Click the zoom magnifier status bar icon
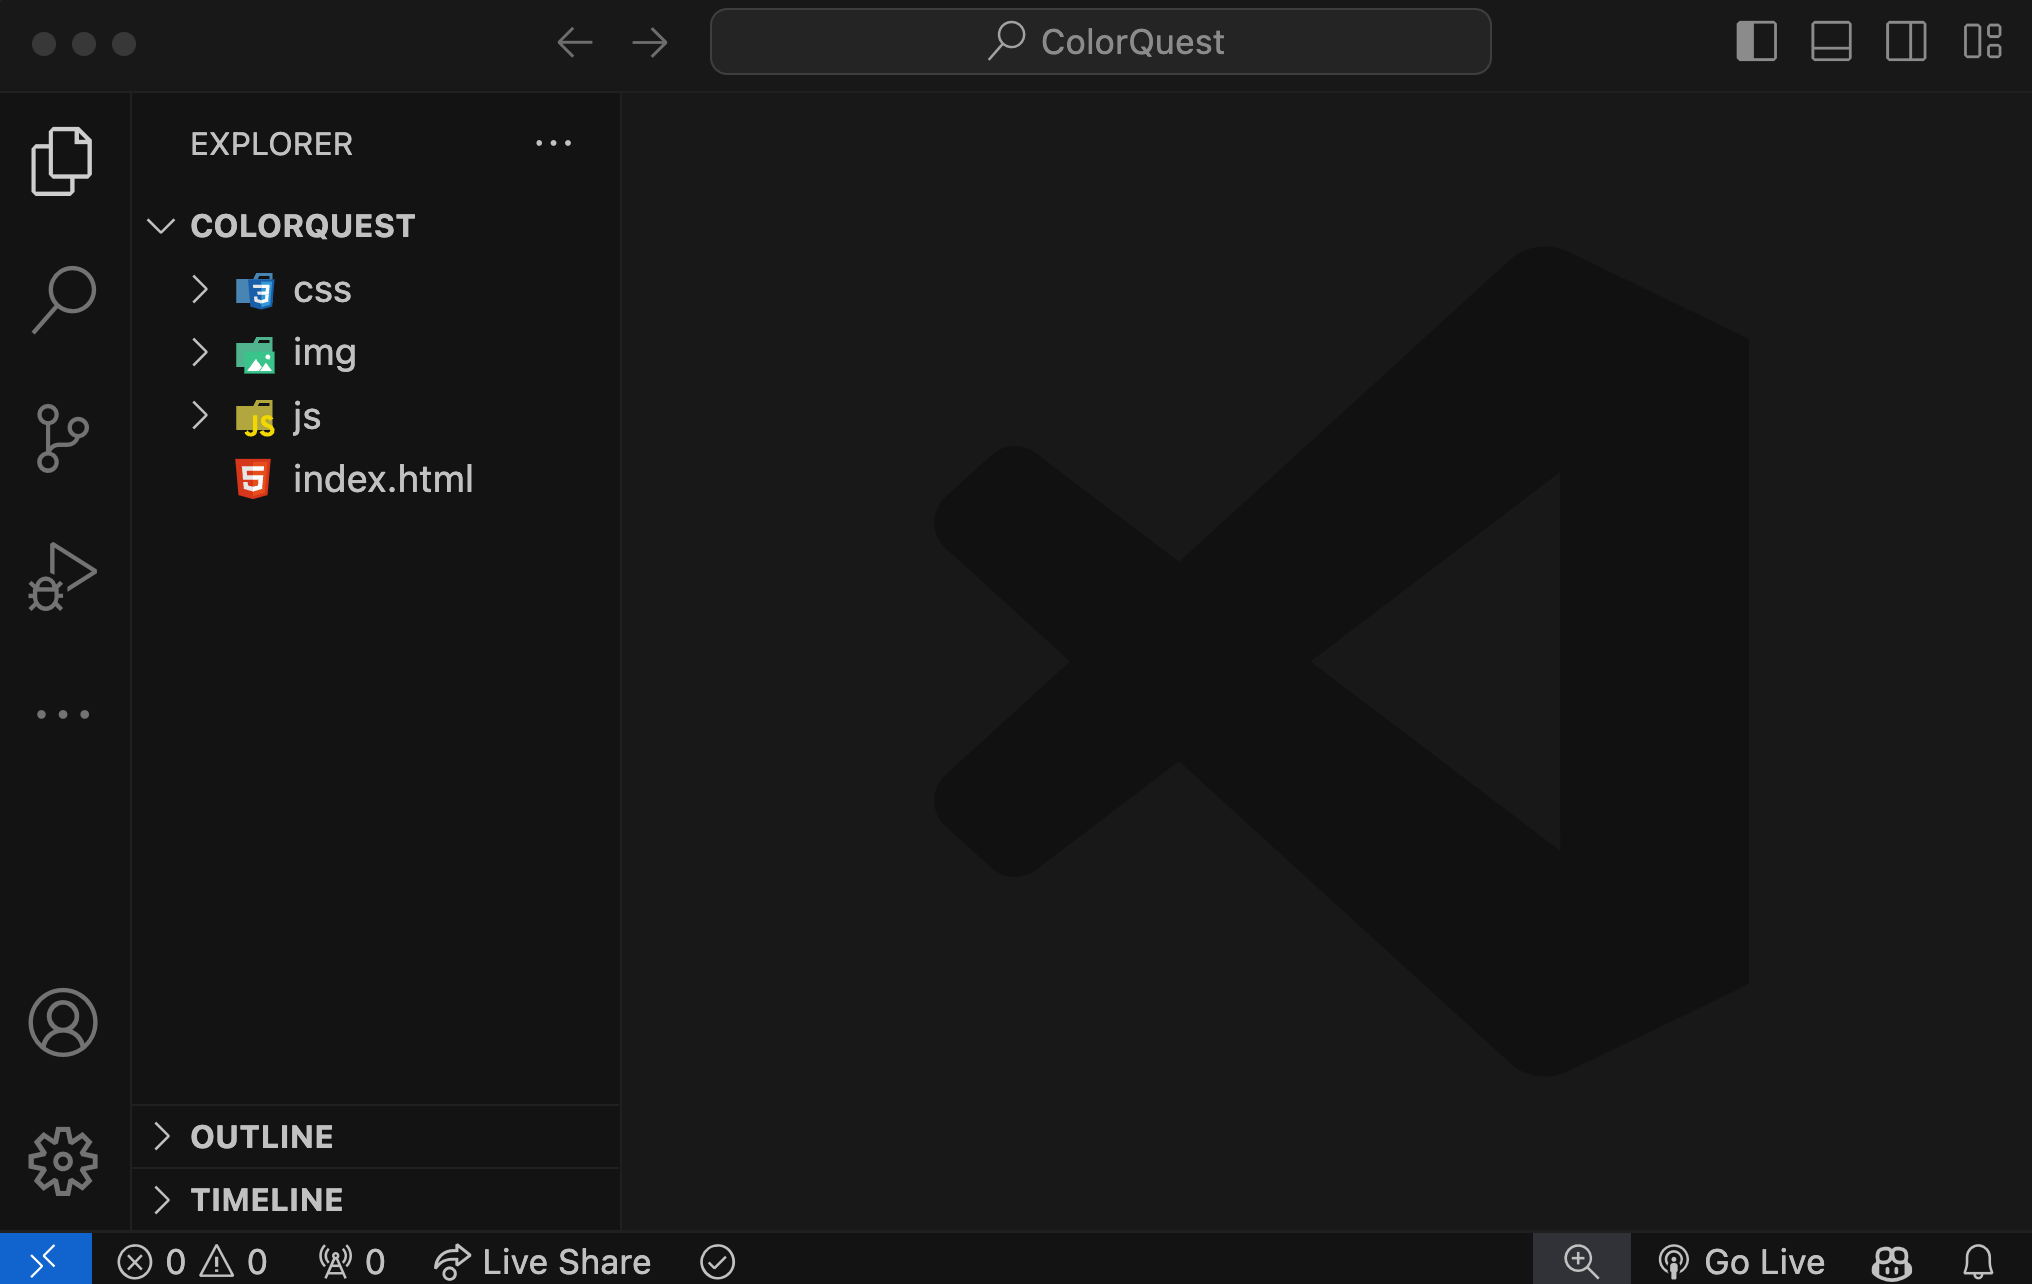This screenshot has height=1284, width=2032. [x=1581, y=1260]
